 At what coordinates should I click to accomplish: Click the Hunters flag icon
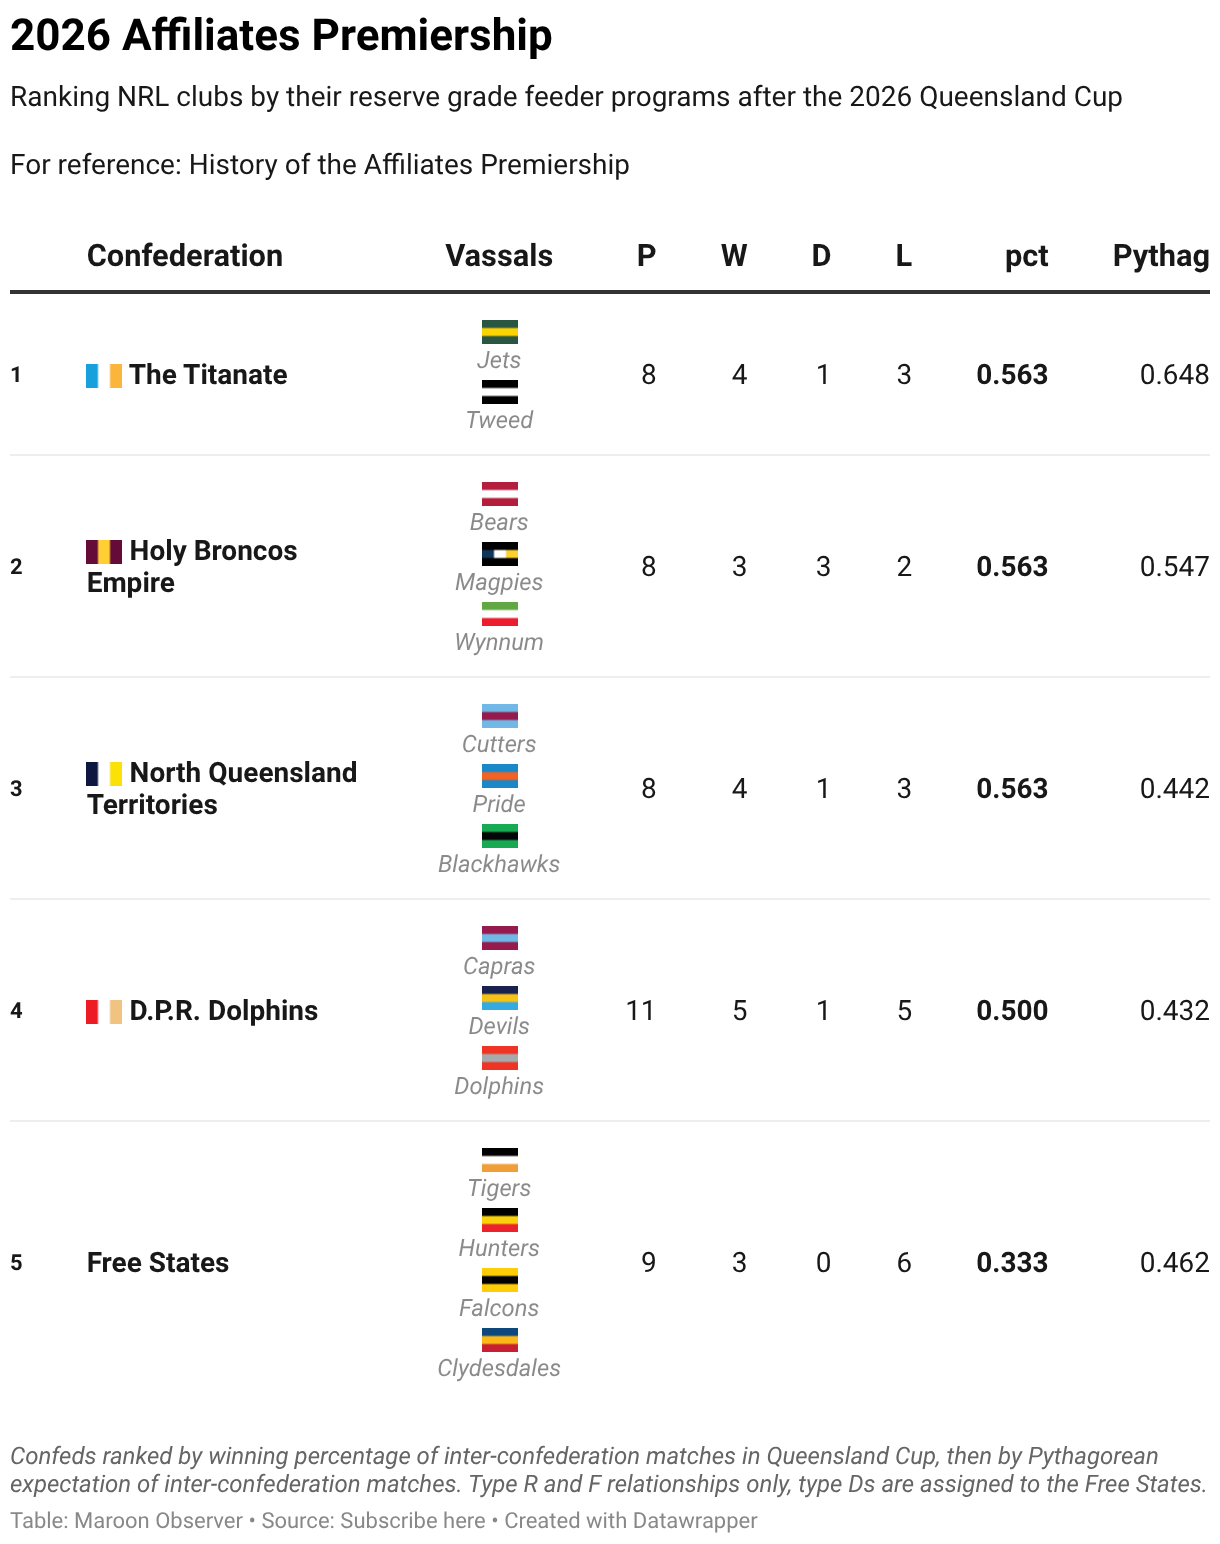click(499, 1220)
